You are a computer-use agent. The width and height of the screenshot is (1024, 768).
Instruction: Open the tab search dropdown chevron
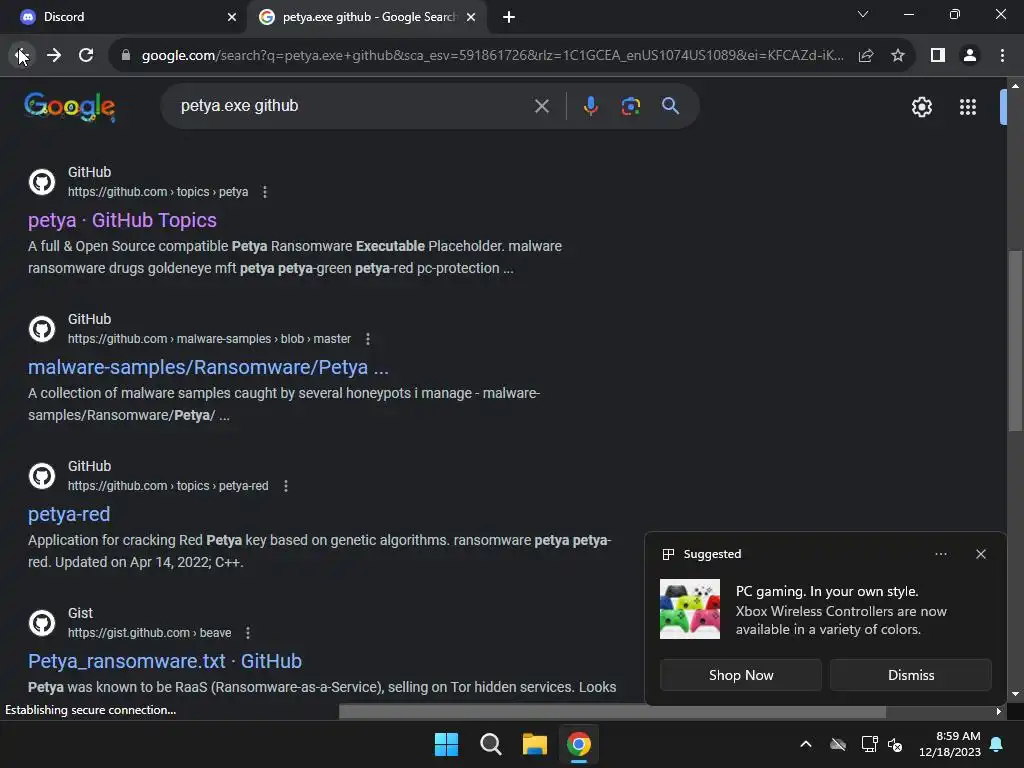(x=863, y=14)
